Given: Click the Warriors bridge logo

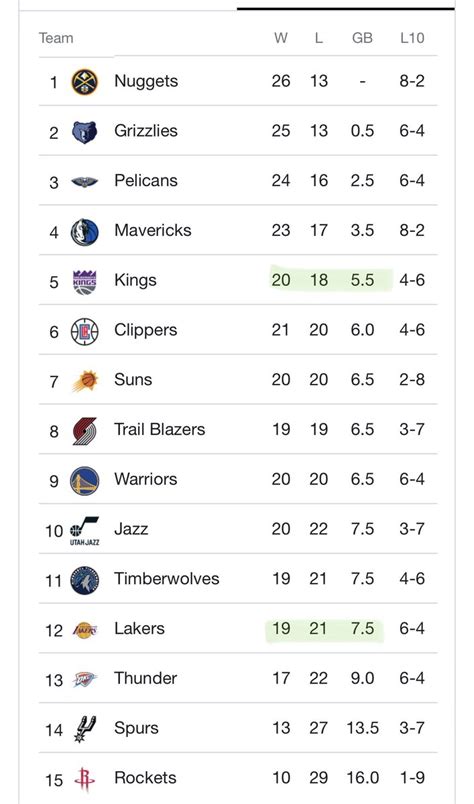Looking at the screenshot, I should click(85, 480).
